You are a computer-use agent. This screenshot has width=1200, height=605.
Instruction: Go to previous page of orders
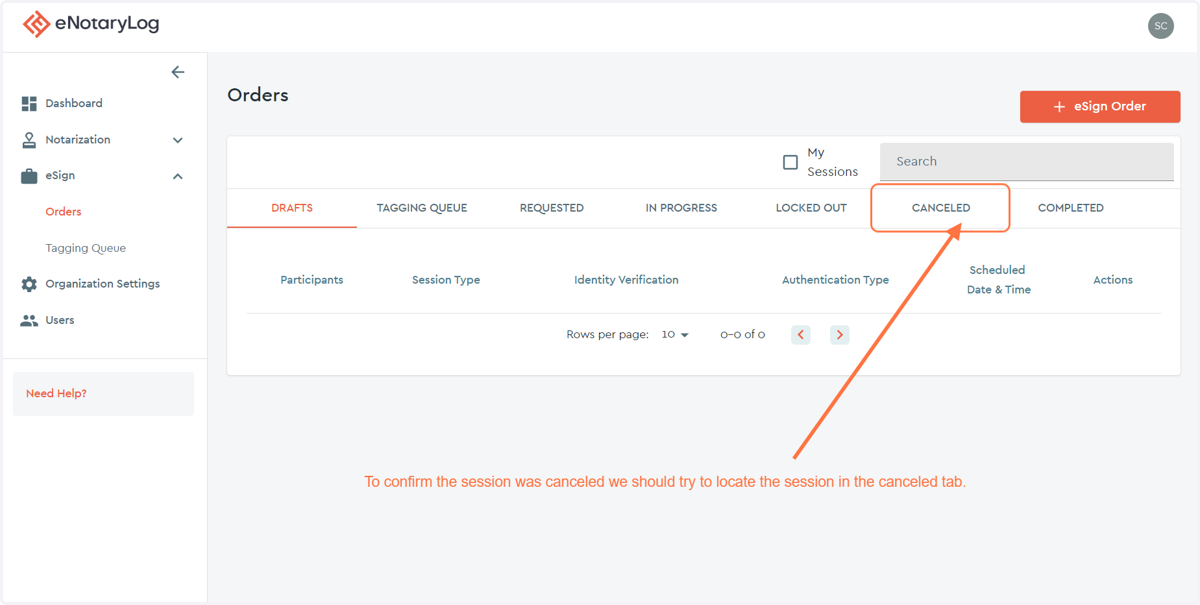(x=801, y=335)
